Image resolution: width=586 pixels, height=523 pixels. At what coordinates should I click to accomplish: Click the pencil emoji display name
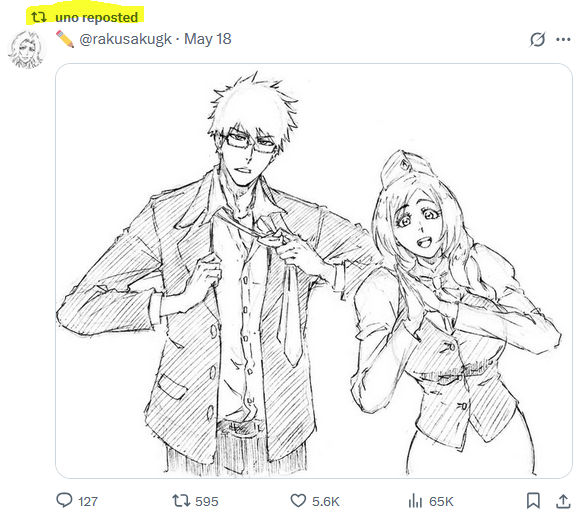point(65,39)
